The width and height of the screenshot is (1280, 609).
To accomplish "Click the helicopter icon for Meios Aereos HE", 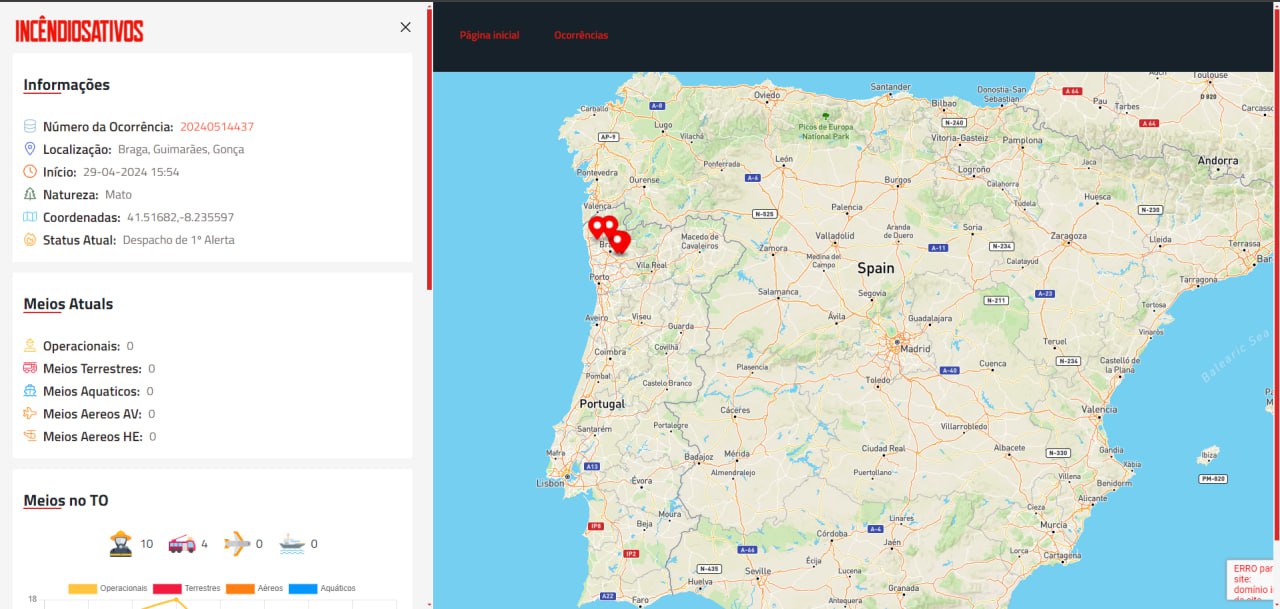I will point(29,436).
